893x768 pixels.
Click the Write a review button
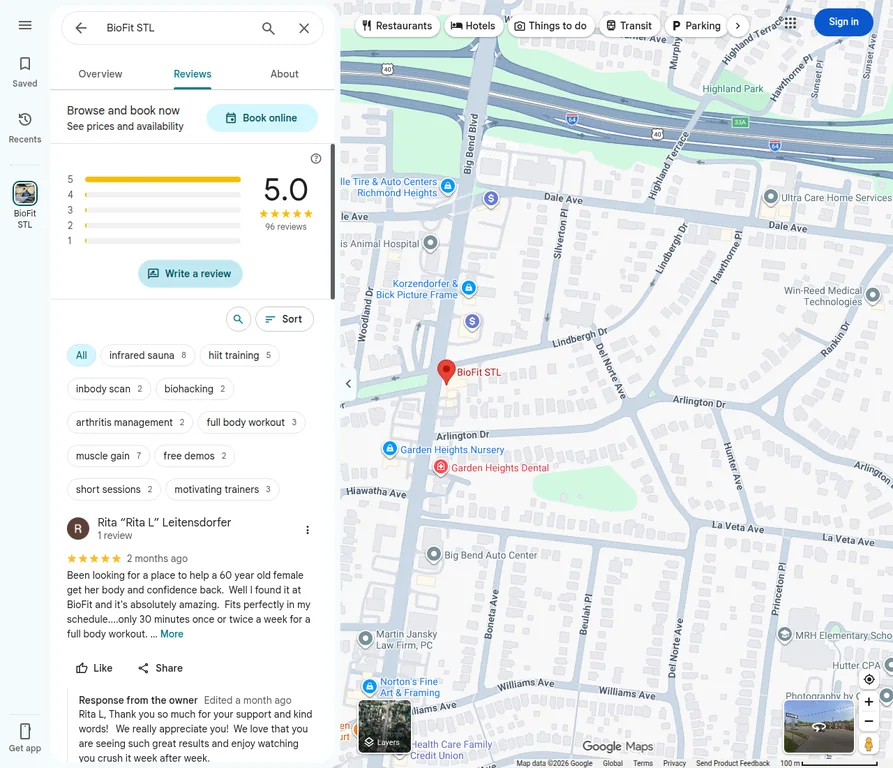(x=190, y=274)
